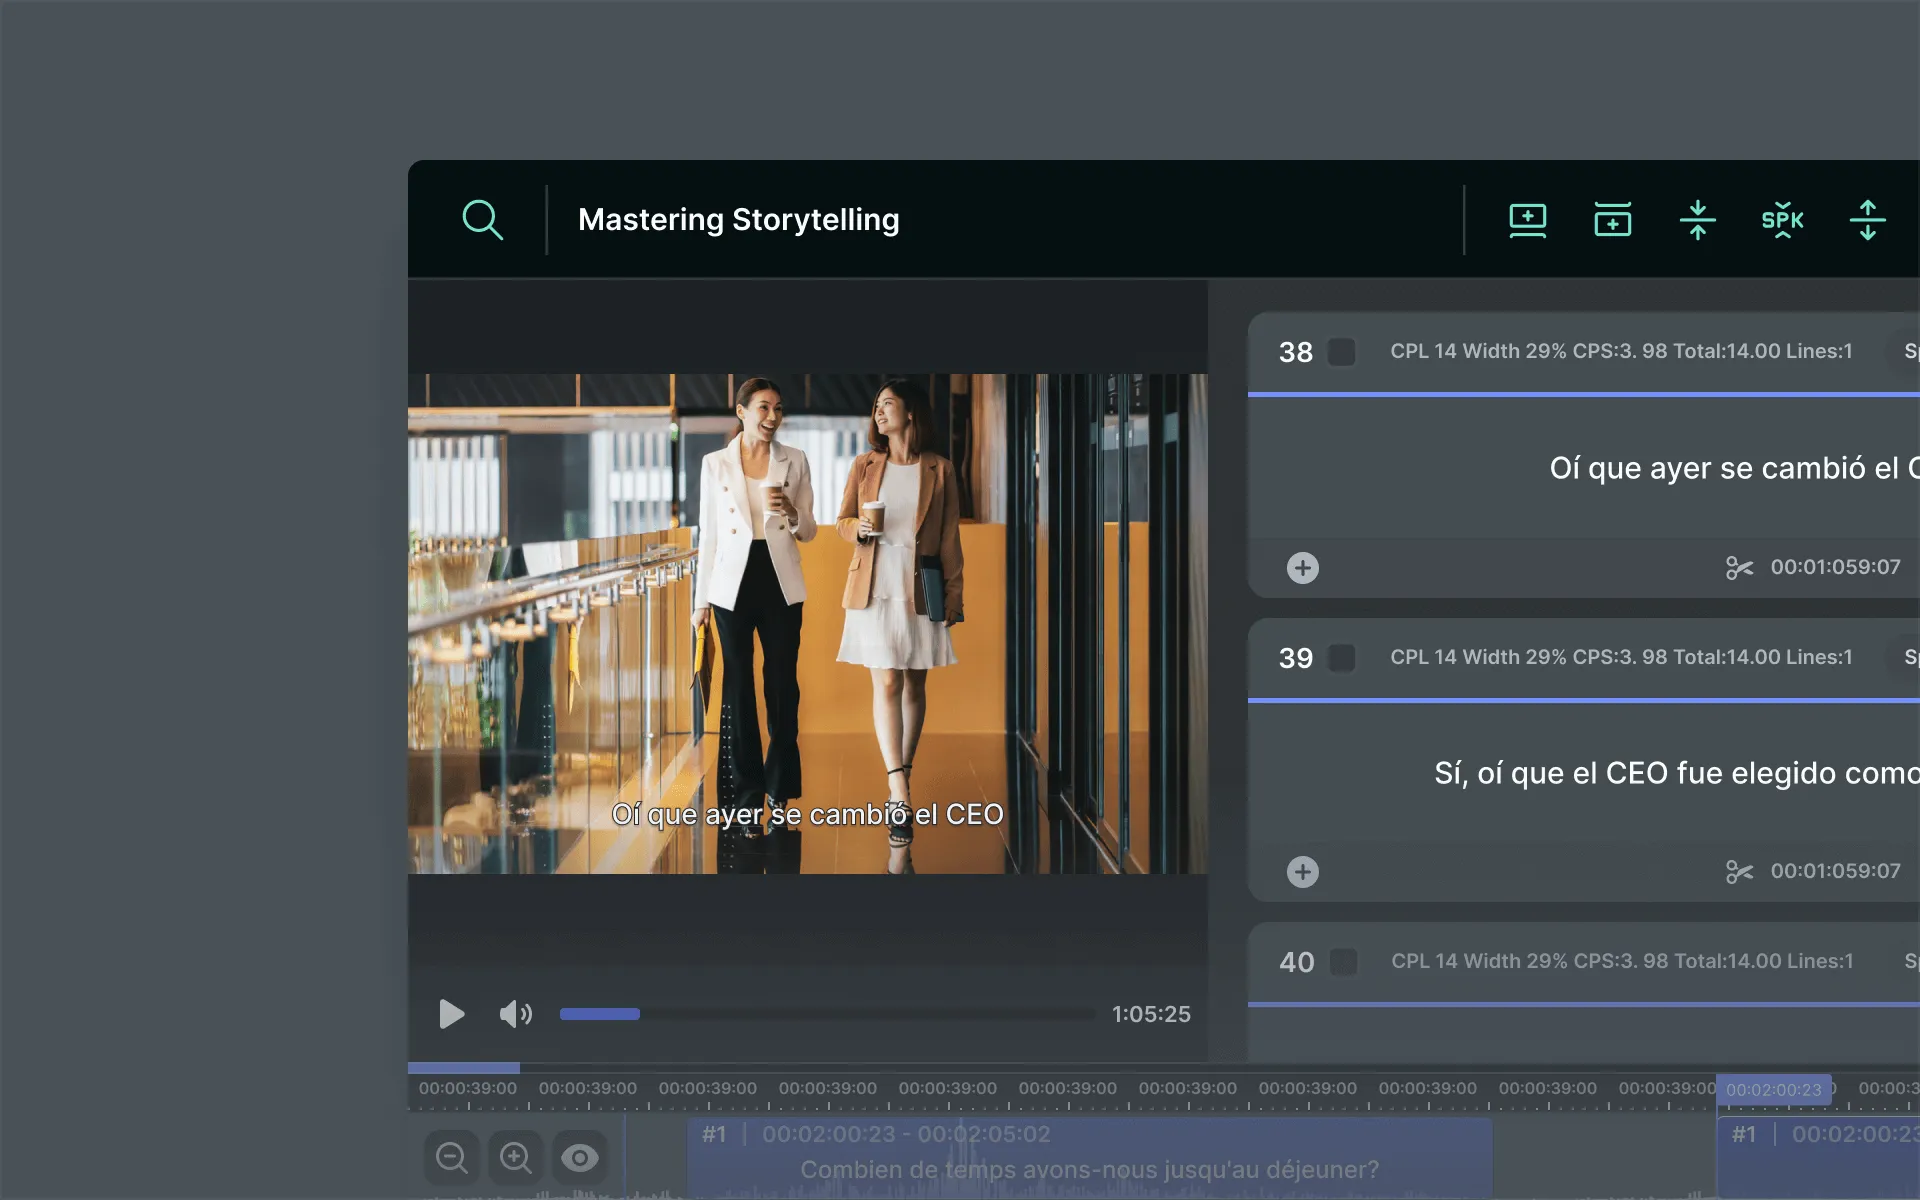This screenshot has width=1920, height=1200.
Task: Click the video preview frame
Action: (808, 624)
